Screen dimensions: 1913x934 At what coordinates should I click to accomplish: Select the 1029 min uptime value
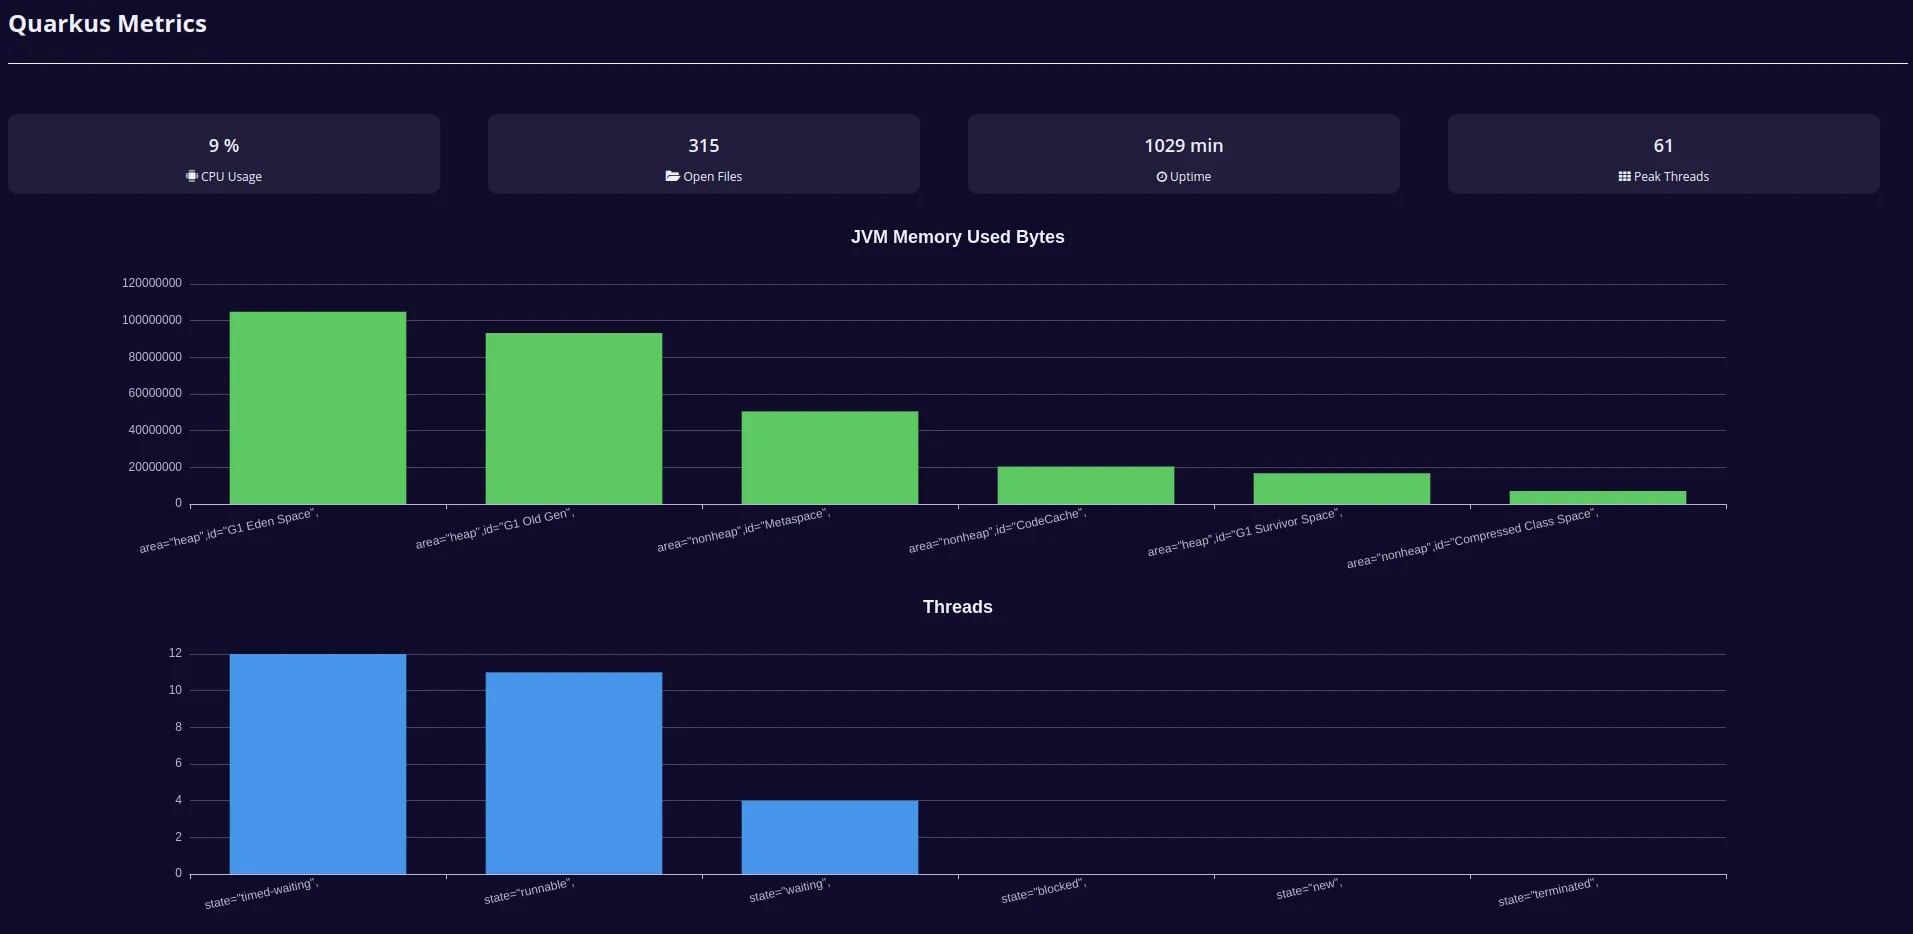point(1184,146)
